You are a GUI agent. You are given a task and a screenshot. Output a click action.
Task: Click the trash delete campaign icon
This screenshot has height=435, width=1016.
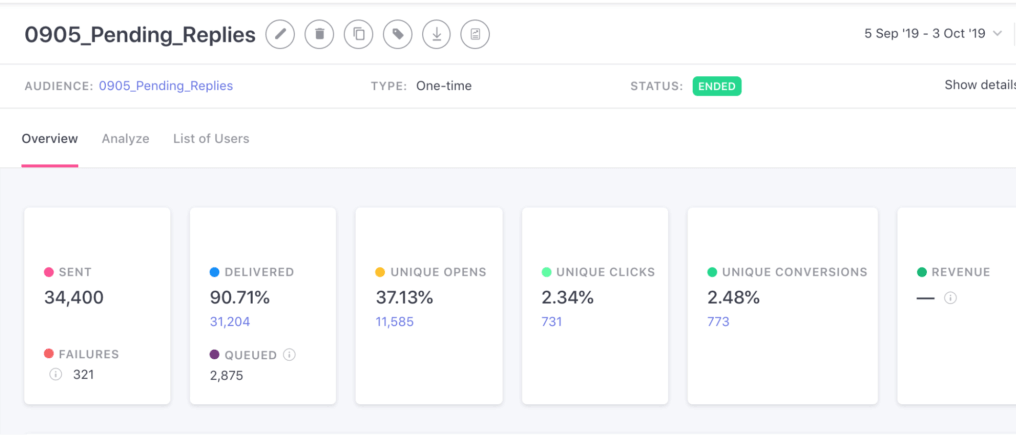click(319, 35)
